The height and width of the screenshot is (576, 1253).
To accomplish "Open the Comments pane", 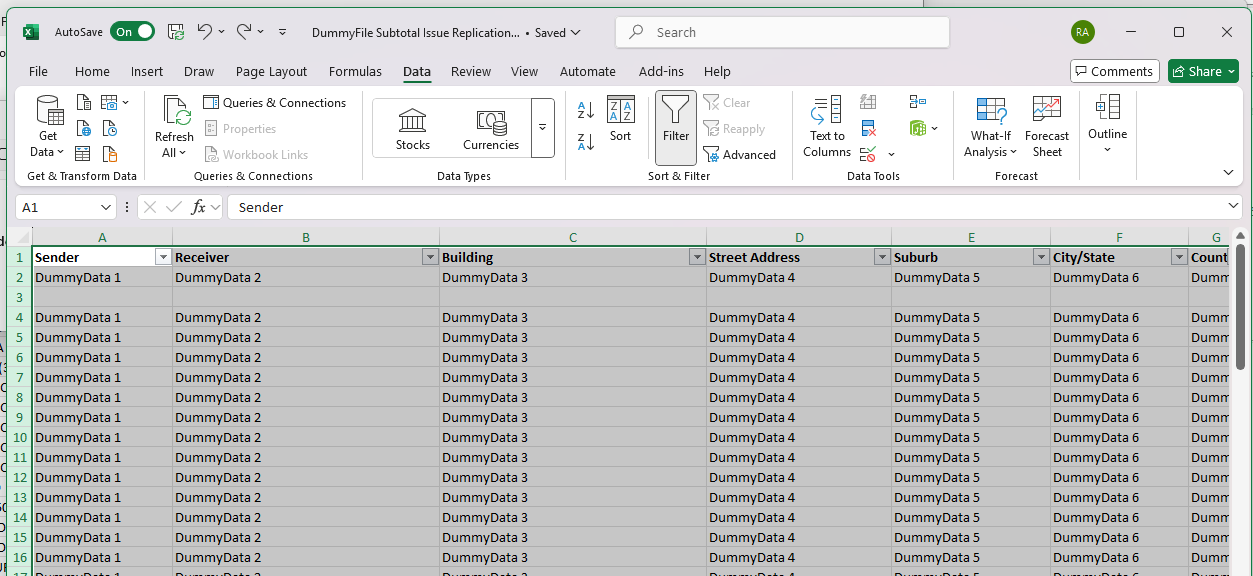I will tap(1114, 71).
